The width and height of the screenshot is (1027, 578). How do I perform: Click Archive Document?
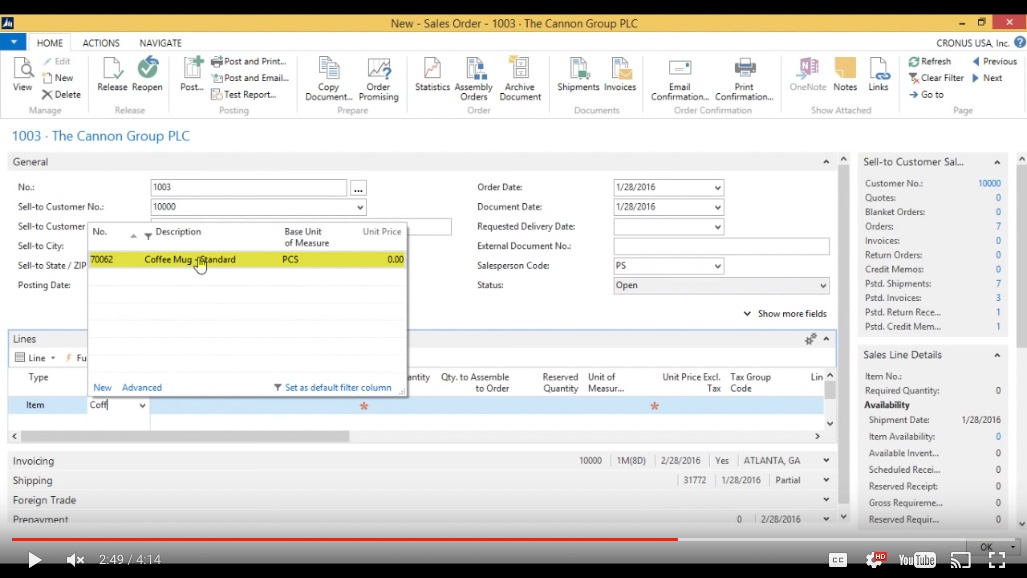click(520, 79)
